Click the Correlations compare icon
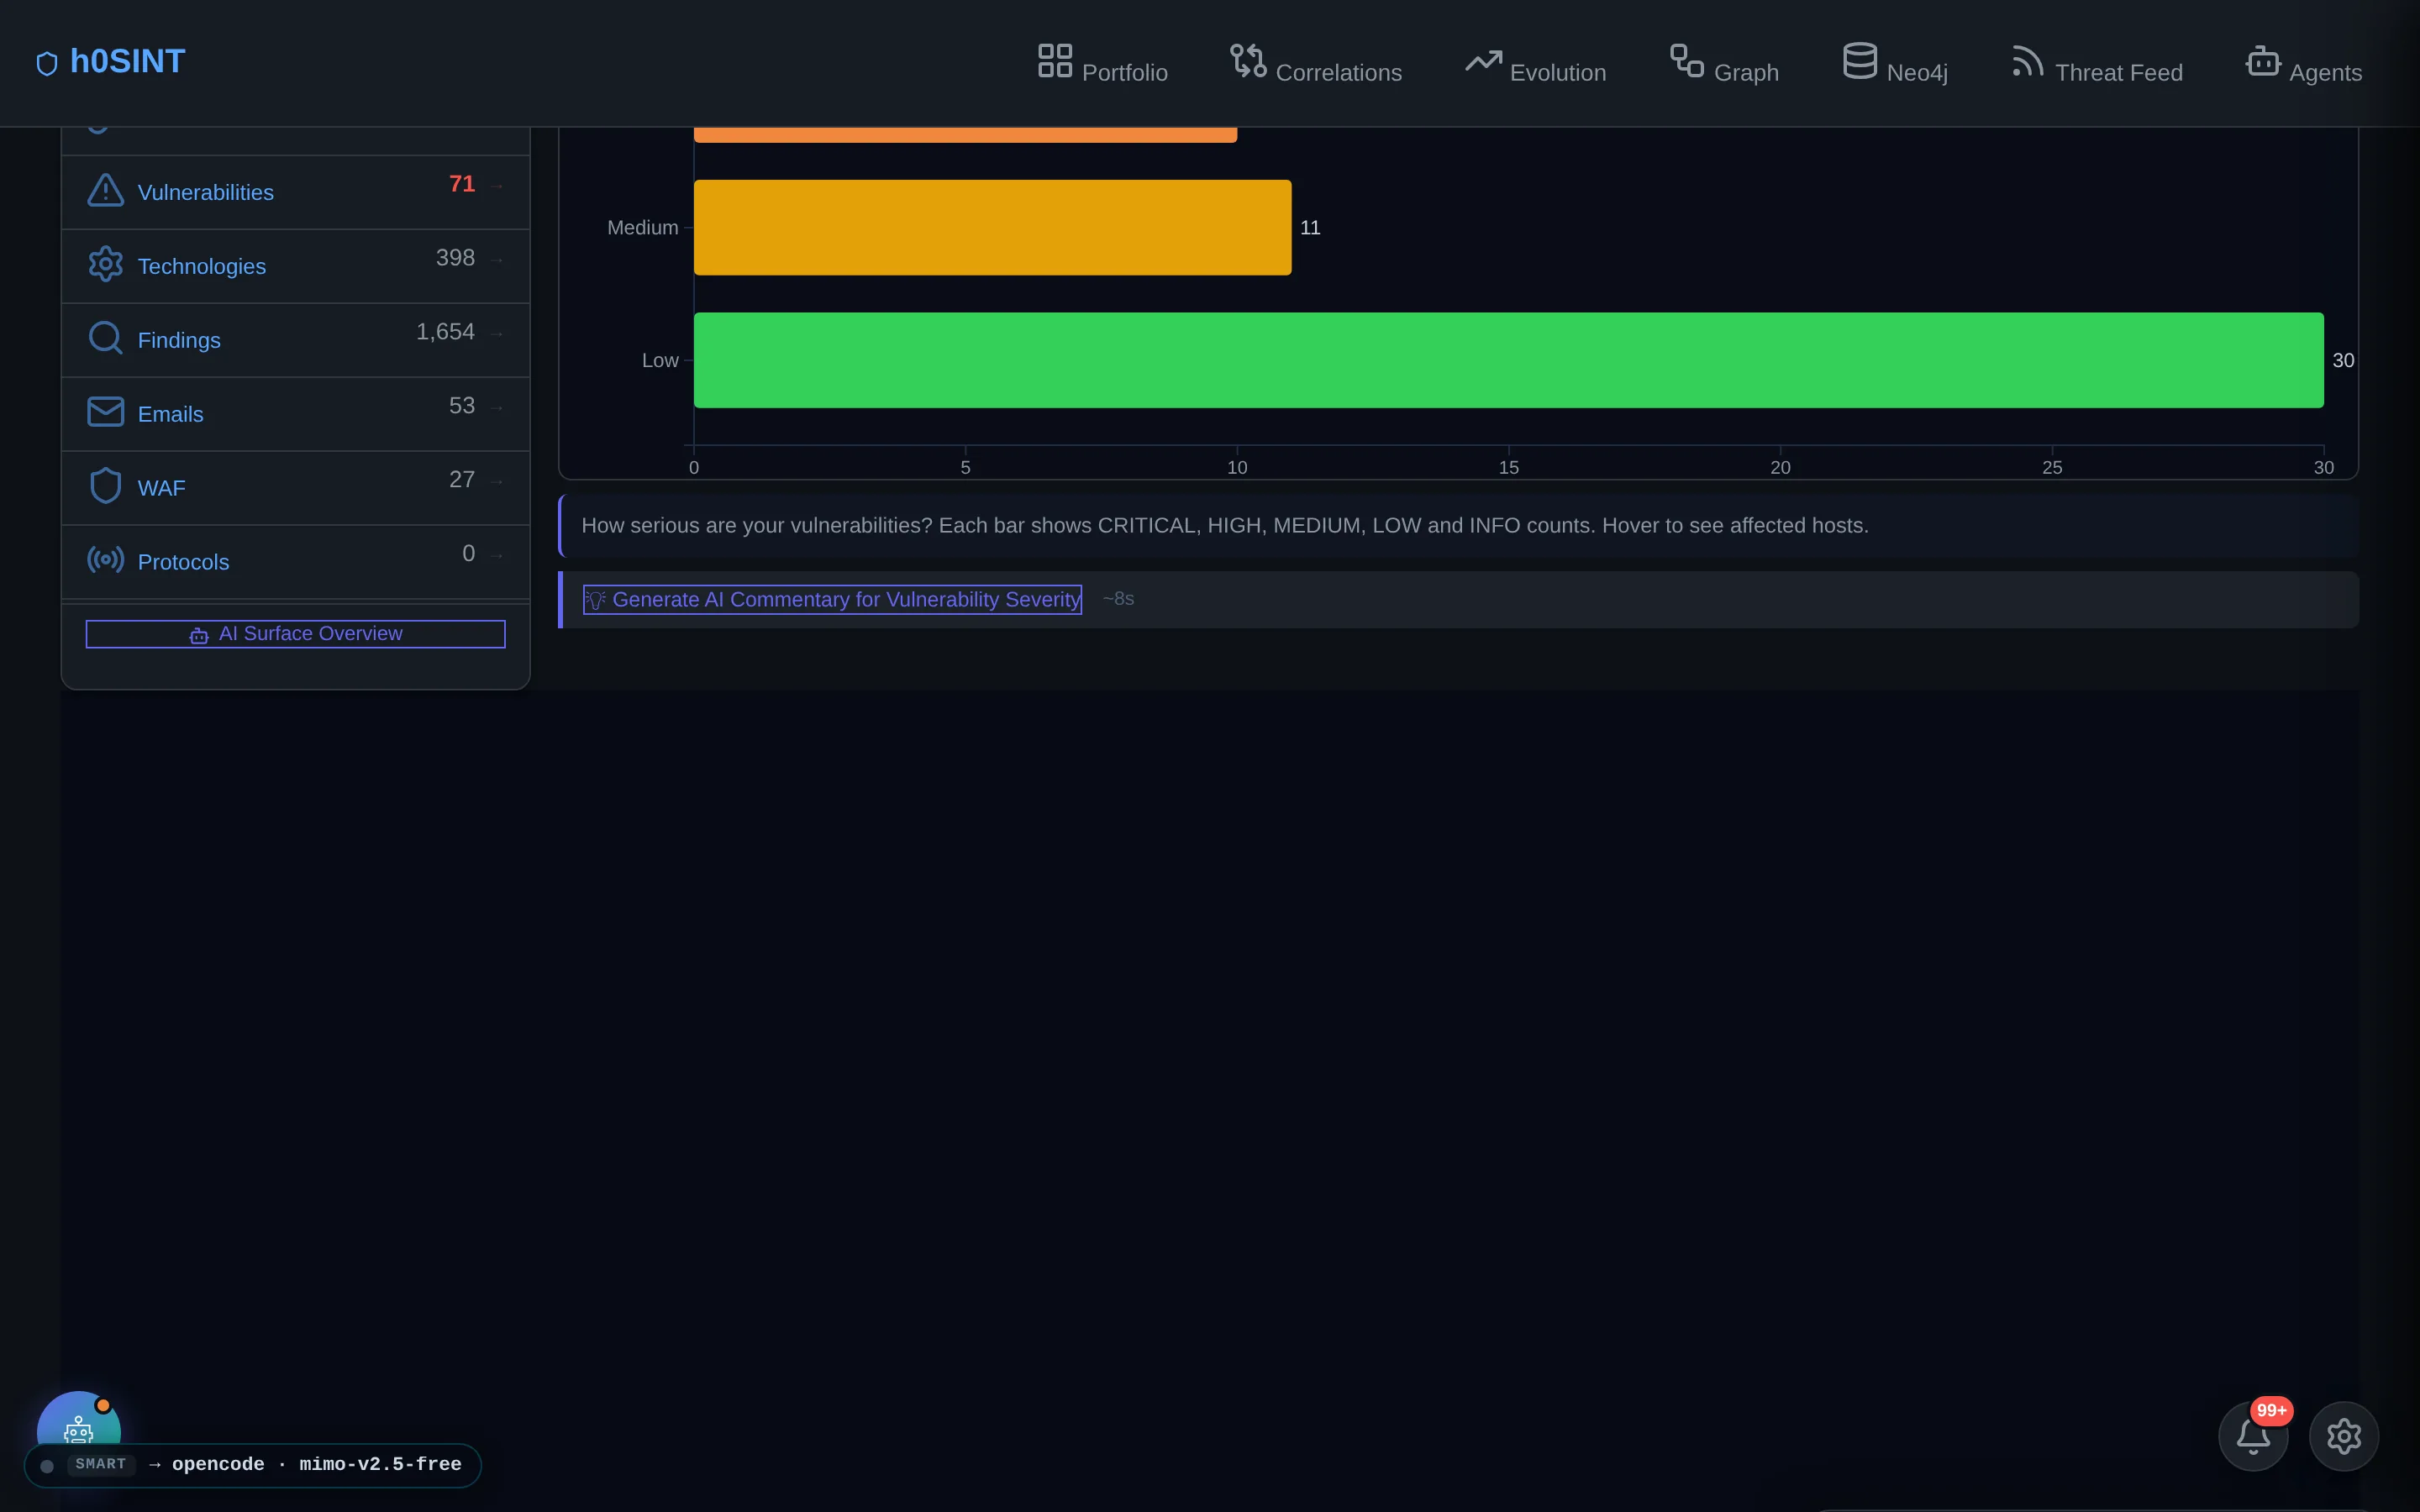This screenshot has width=2420, height=1512. tap(1248, 60)
